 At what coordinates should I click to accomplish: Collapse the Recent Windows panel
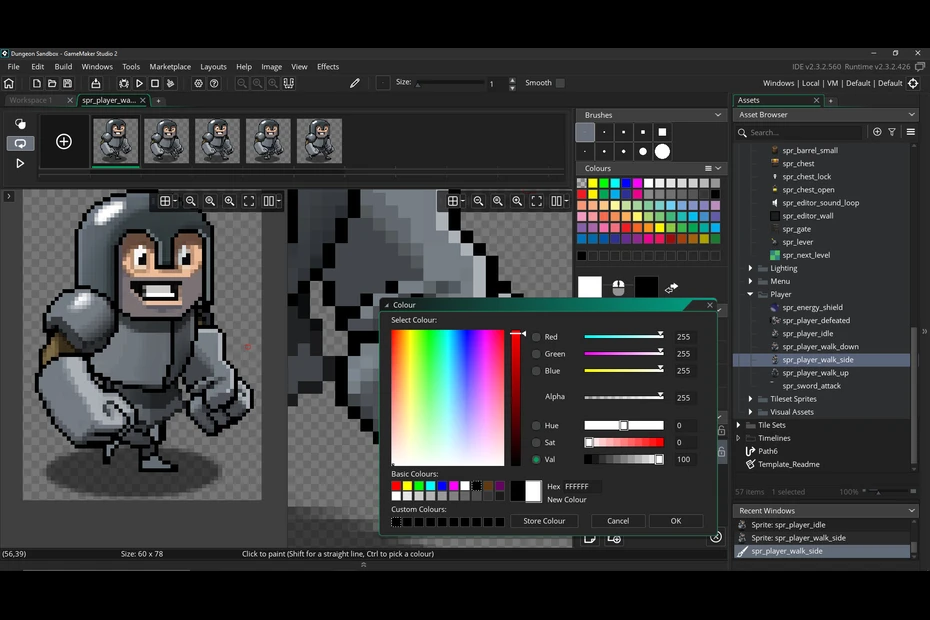click(x=912, y=510)
